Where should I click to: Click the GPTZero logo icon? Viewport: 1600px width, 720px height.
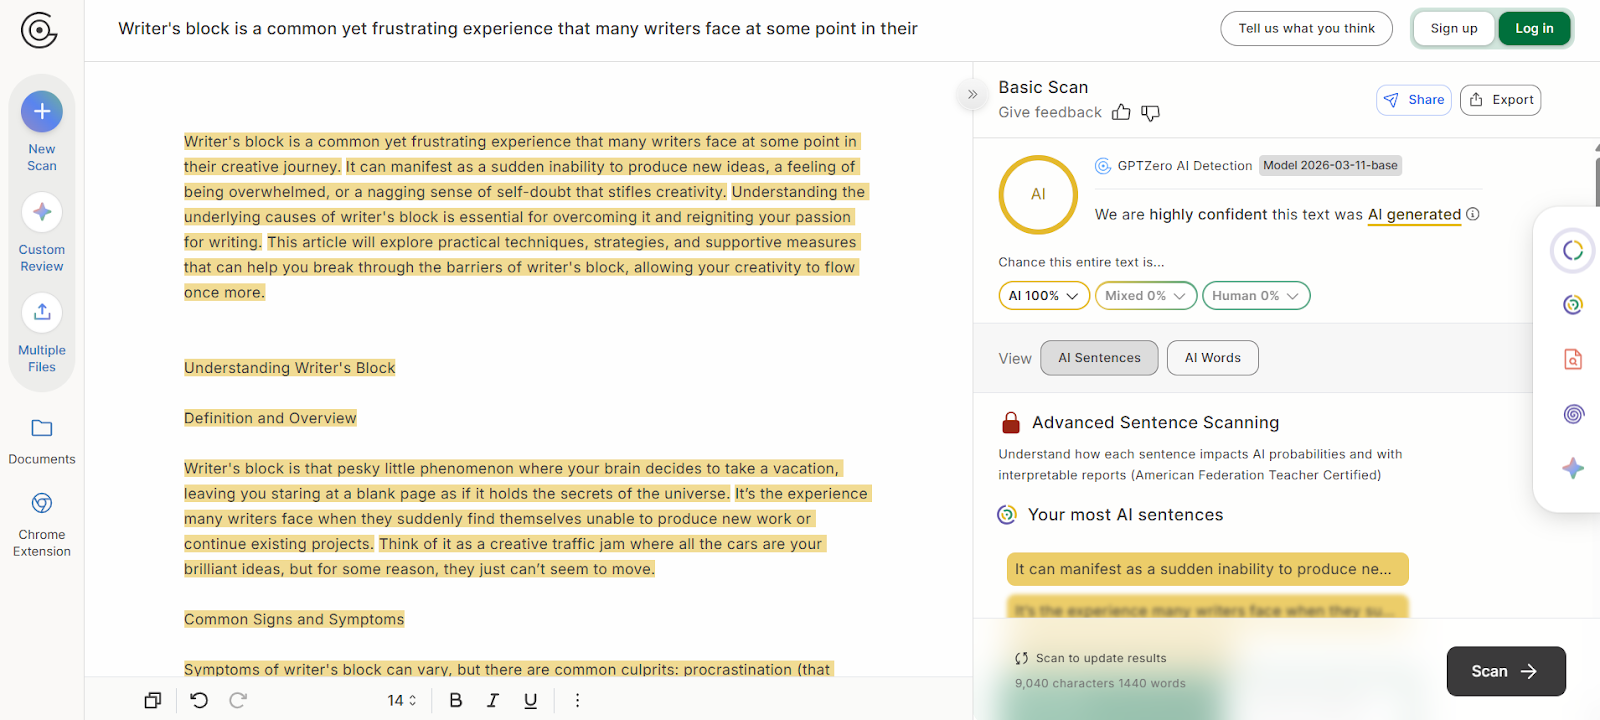pos(39,30)
